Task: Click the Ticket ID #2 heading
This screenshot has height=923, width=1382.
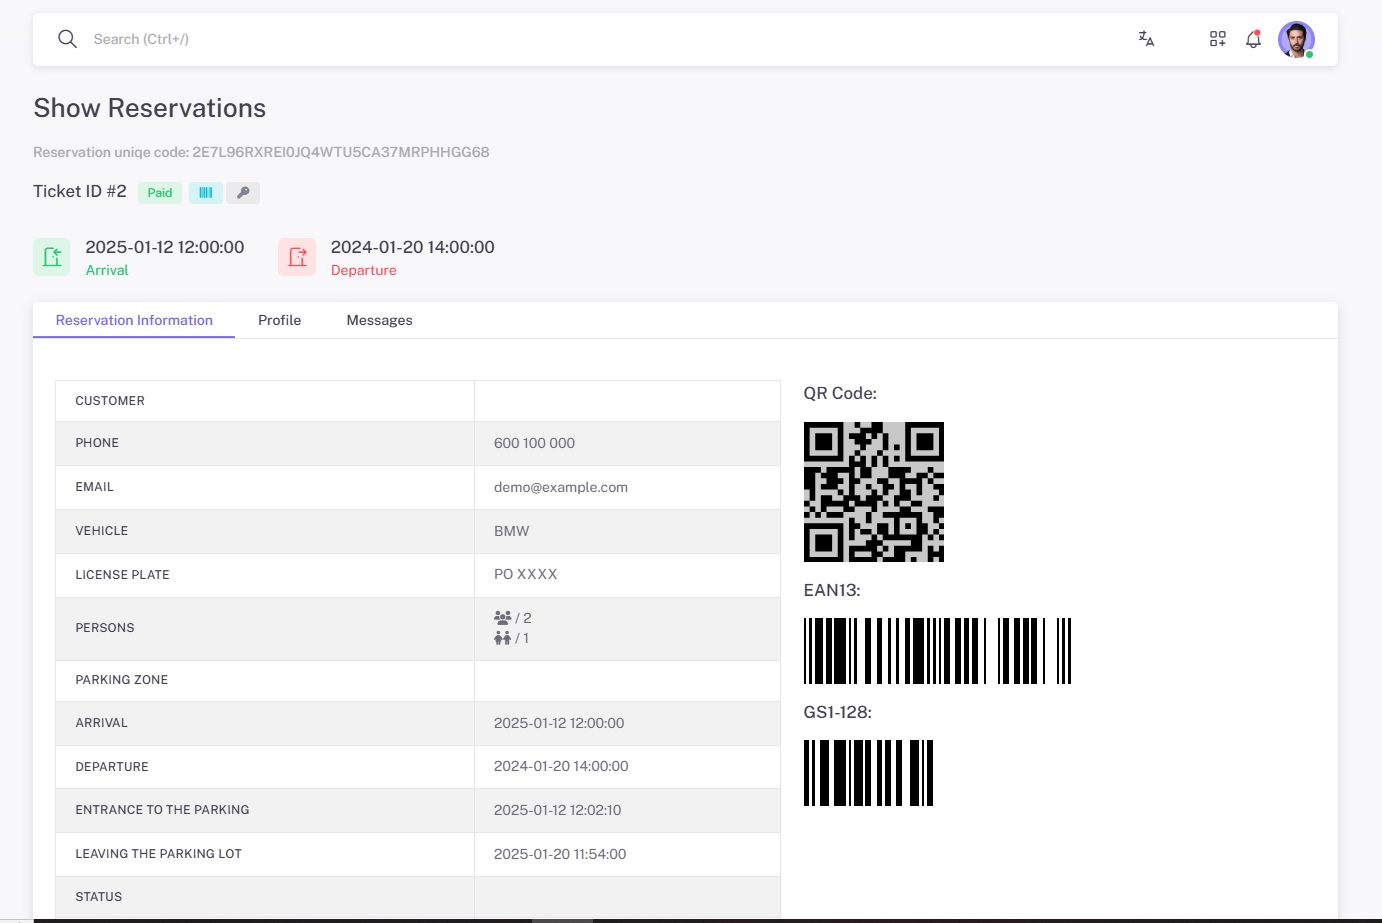Action: (80, 191)
